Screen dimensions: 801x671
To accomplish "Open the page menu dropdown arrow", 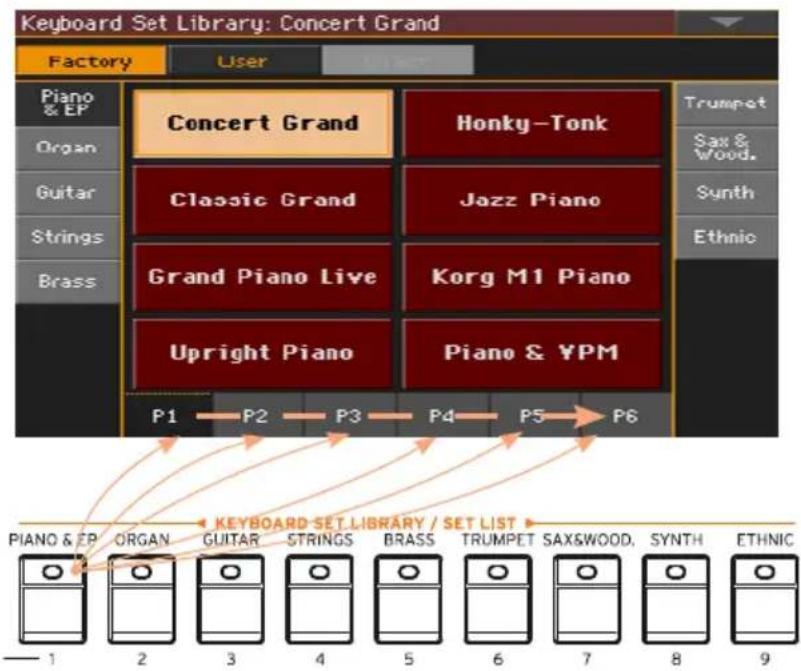I will coord(726,23).
